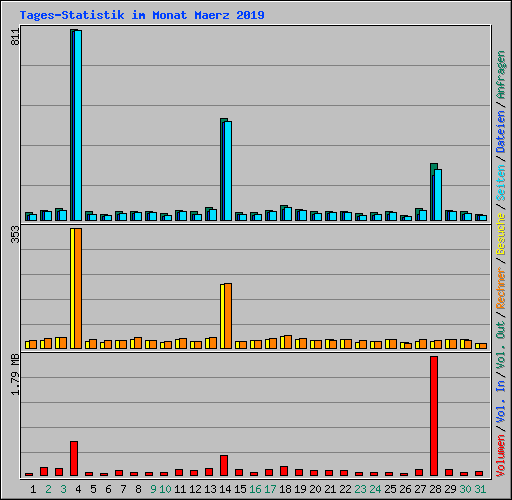Click day label '27' on the x-axis
512x500 pixels.
(420, 489)
